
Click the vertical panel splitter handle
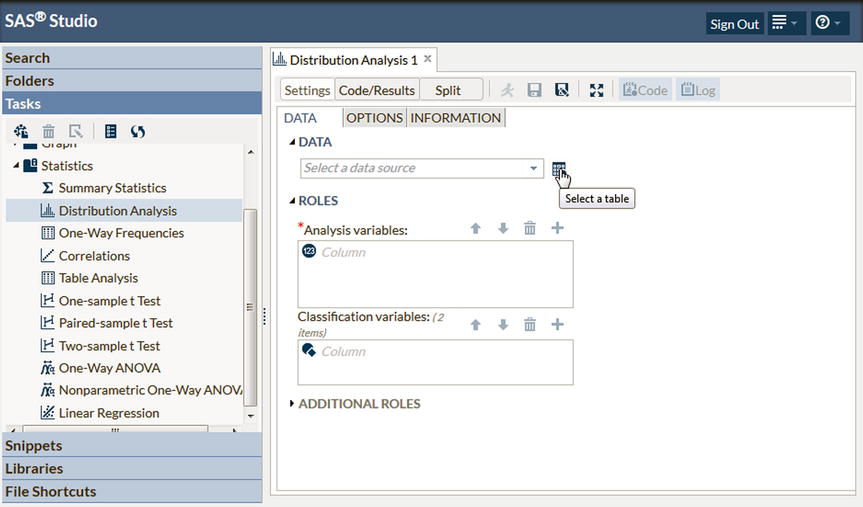[x=265, y=316]
